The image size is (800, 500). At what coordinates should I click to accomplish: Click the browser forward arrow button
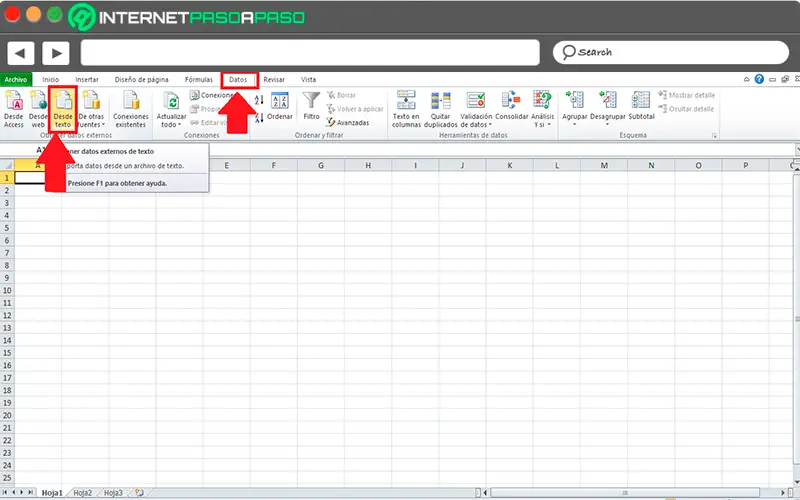(56, 53)
